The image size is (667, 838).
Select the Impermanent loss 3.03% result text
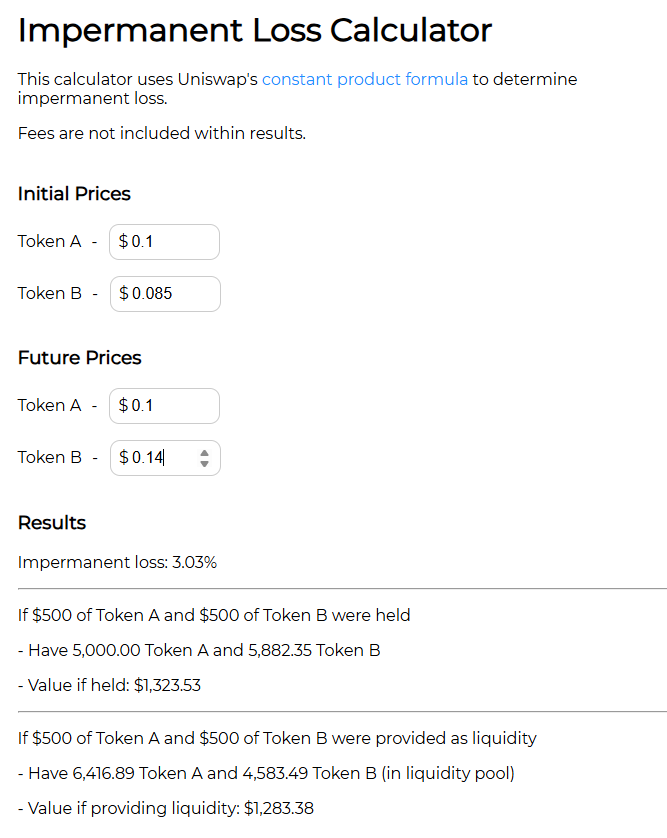pos(117,562)
